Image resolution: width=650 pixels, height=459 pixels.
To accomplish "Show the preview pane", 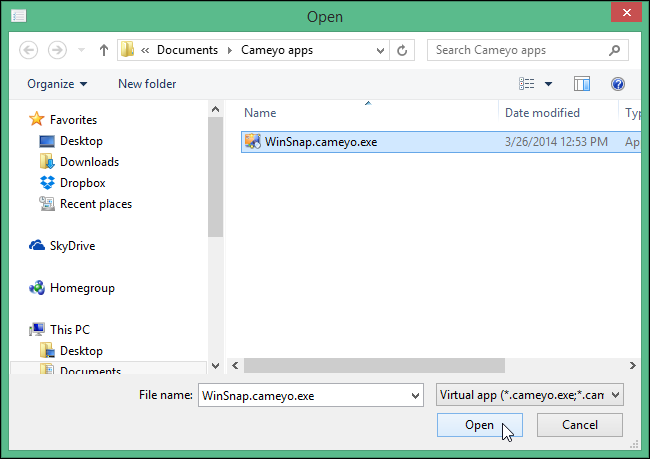I will click(x=582, y=84).
